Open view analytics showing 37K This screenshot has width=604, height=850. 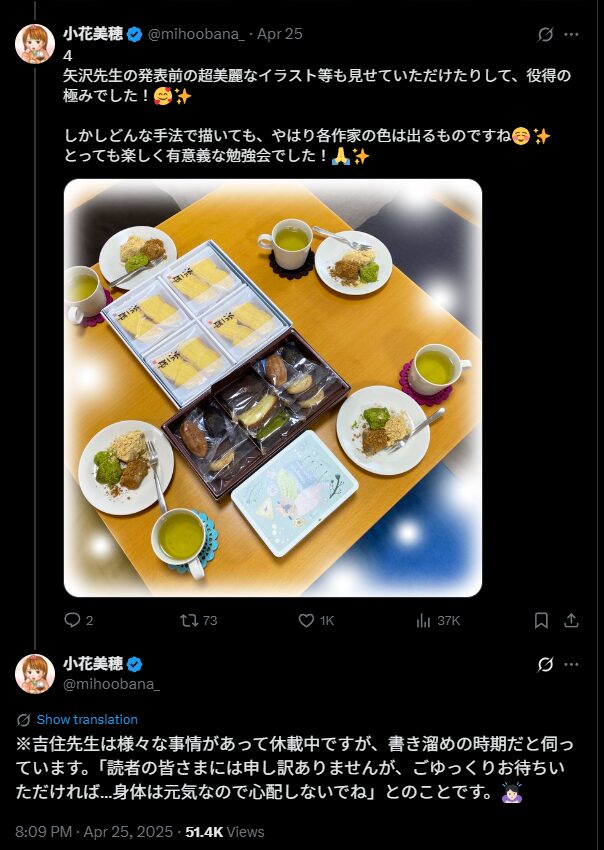423,621
